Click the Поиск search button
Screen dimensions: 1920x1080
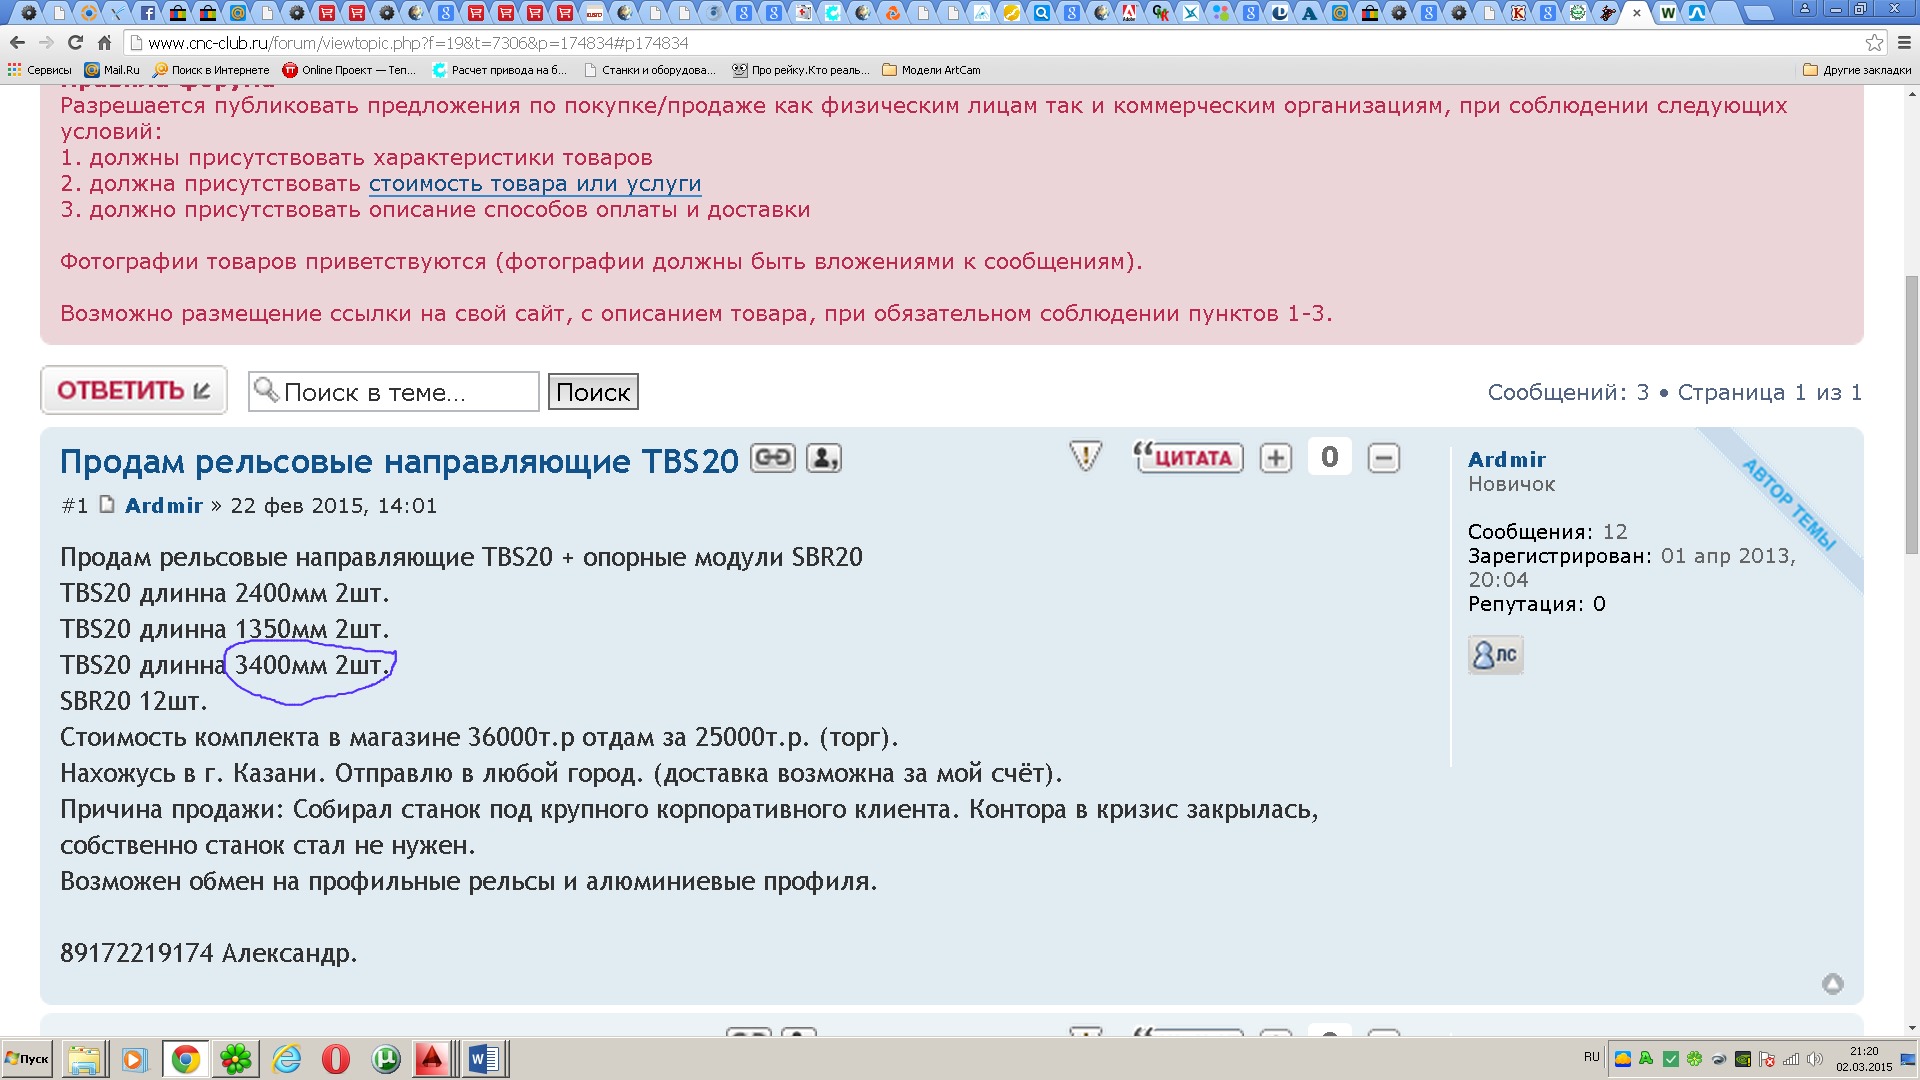[593, 392]
